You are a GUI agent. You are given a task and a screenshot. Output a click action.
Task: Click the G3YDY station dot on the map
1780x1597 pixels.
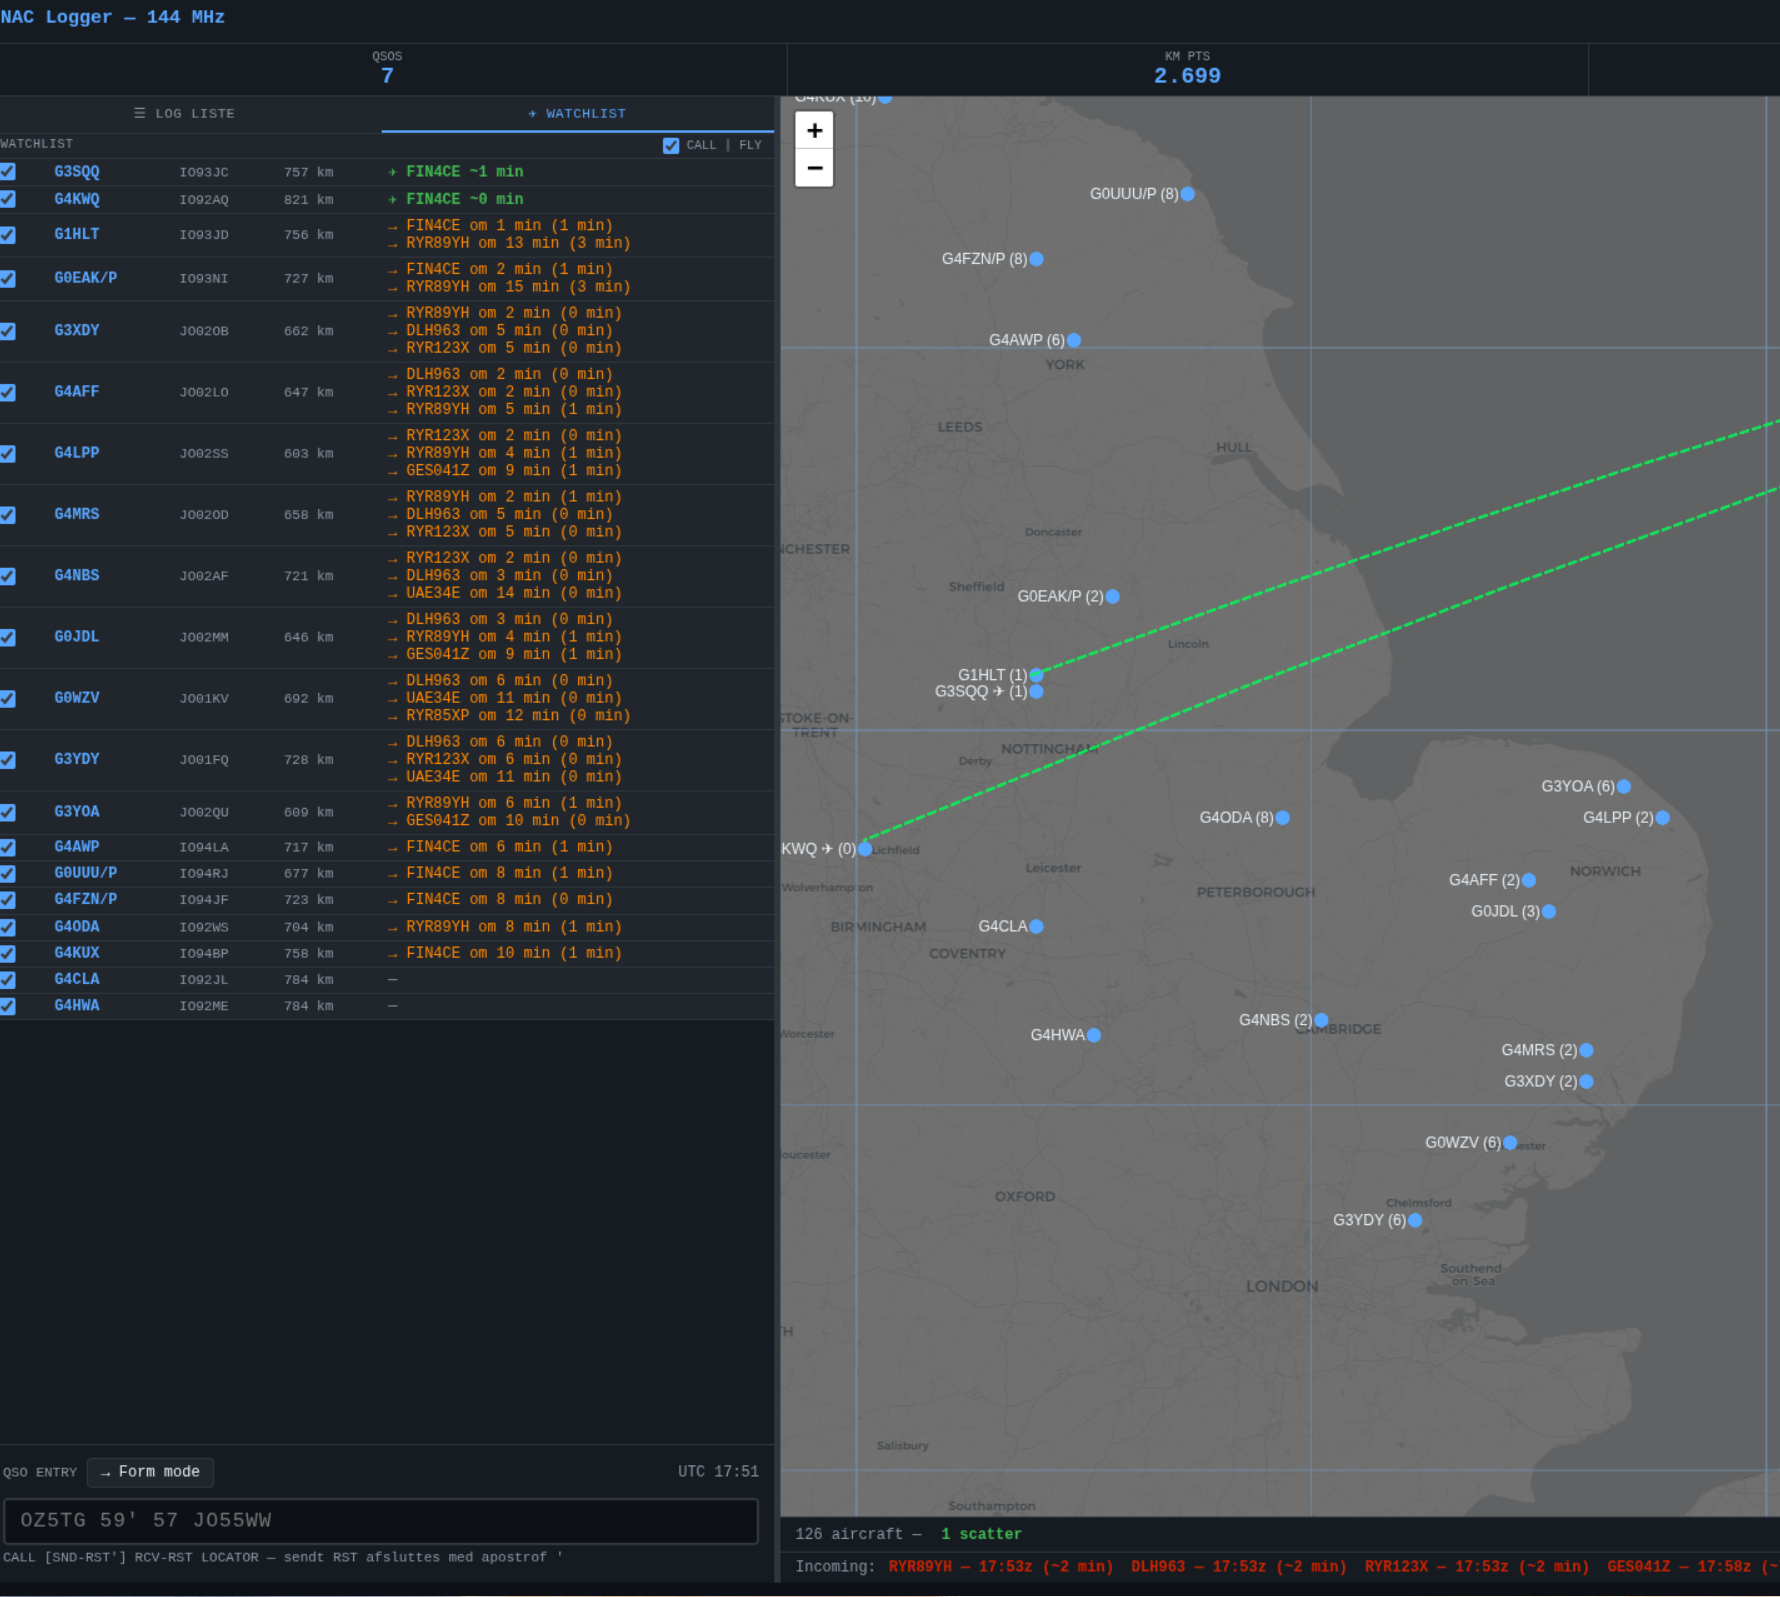[x=1415, y=1220]
